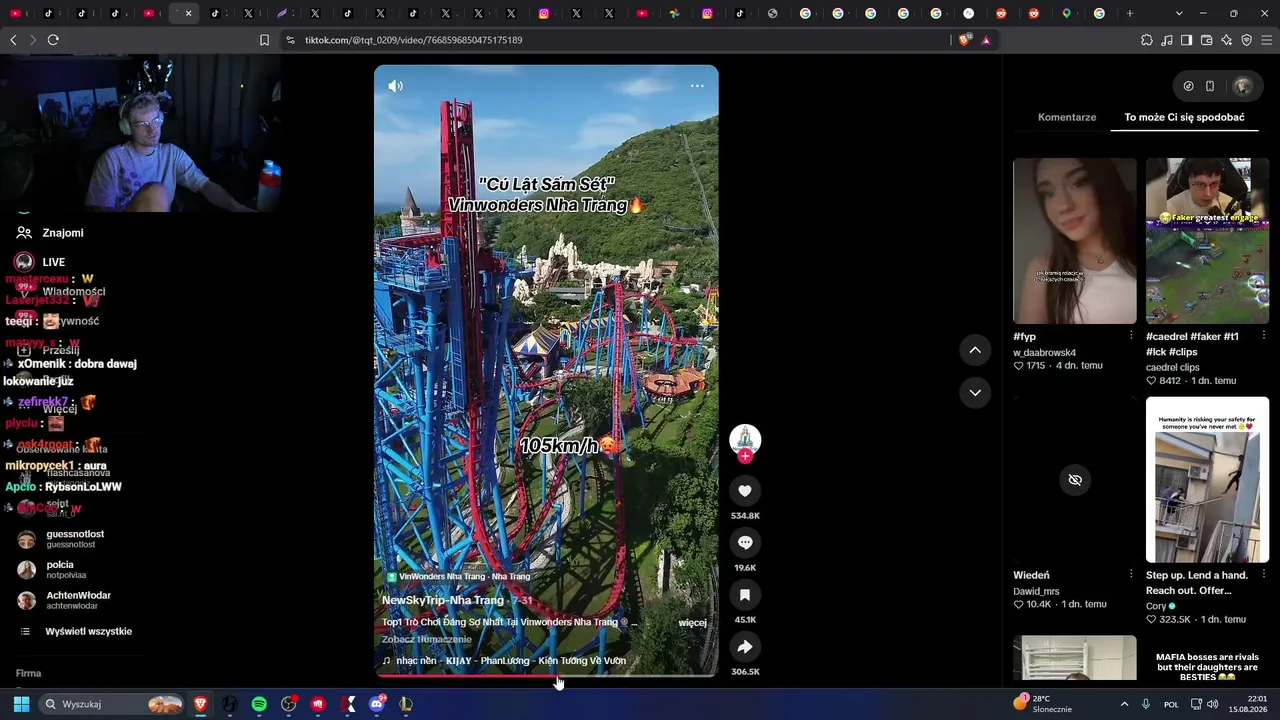Screen dimensions: 1280x720
Task: Save the video with the bookmark icon
Action: (745, 594)
